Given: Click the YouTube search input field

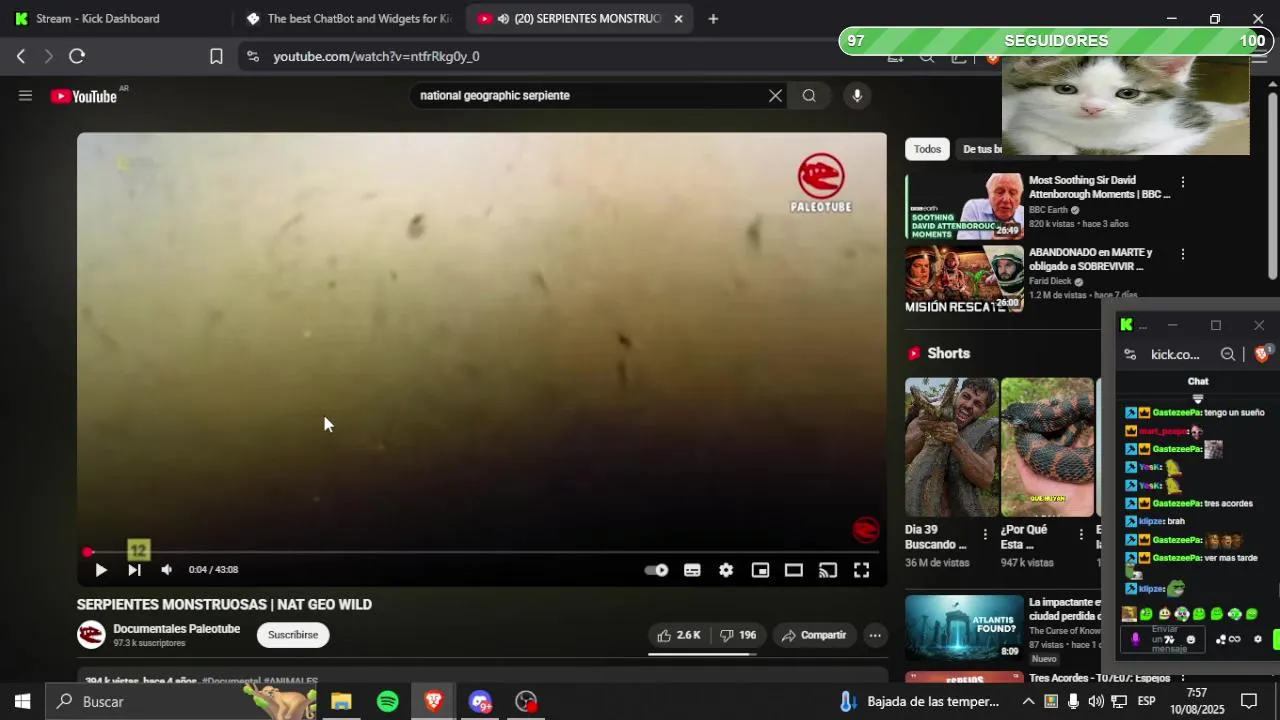Looking at the screenshot, I should point(590,96).
